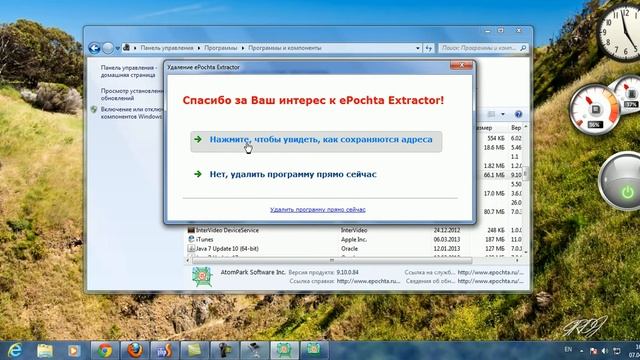Click the help link 'http://www.epochta.ru...' in details pane

(368, 281)
